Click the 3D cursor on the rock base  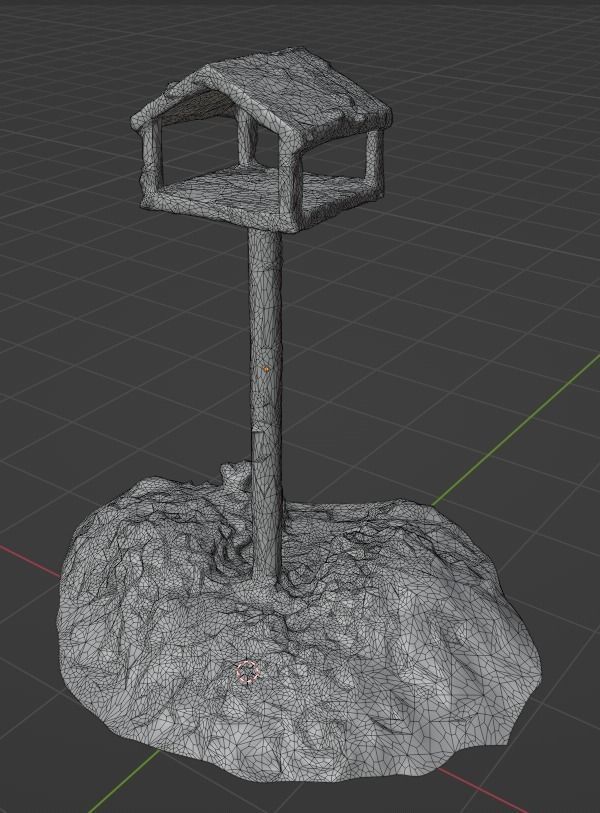[247, 671]
